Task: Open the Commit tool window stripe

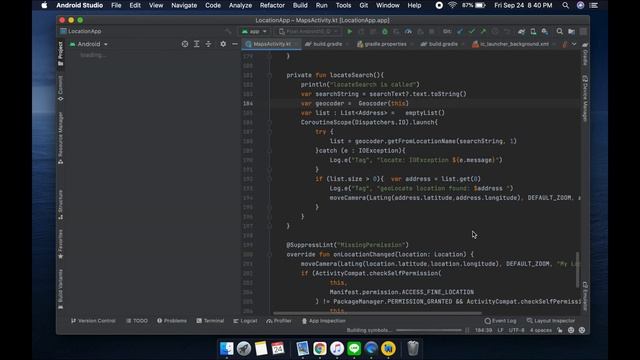Action: coord(60,88)
